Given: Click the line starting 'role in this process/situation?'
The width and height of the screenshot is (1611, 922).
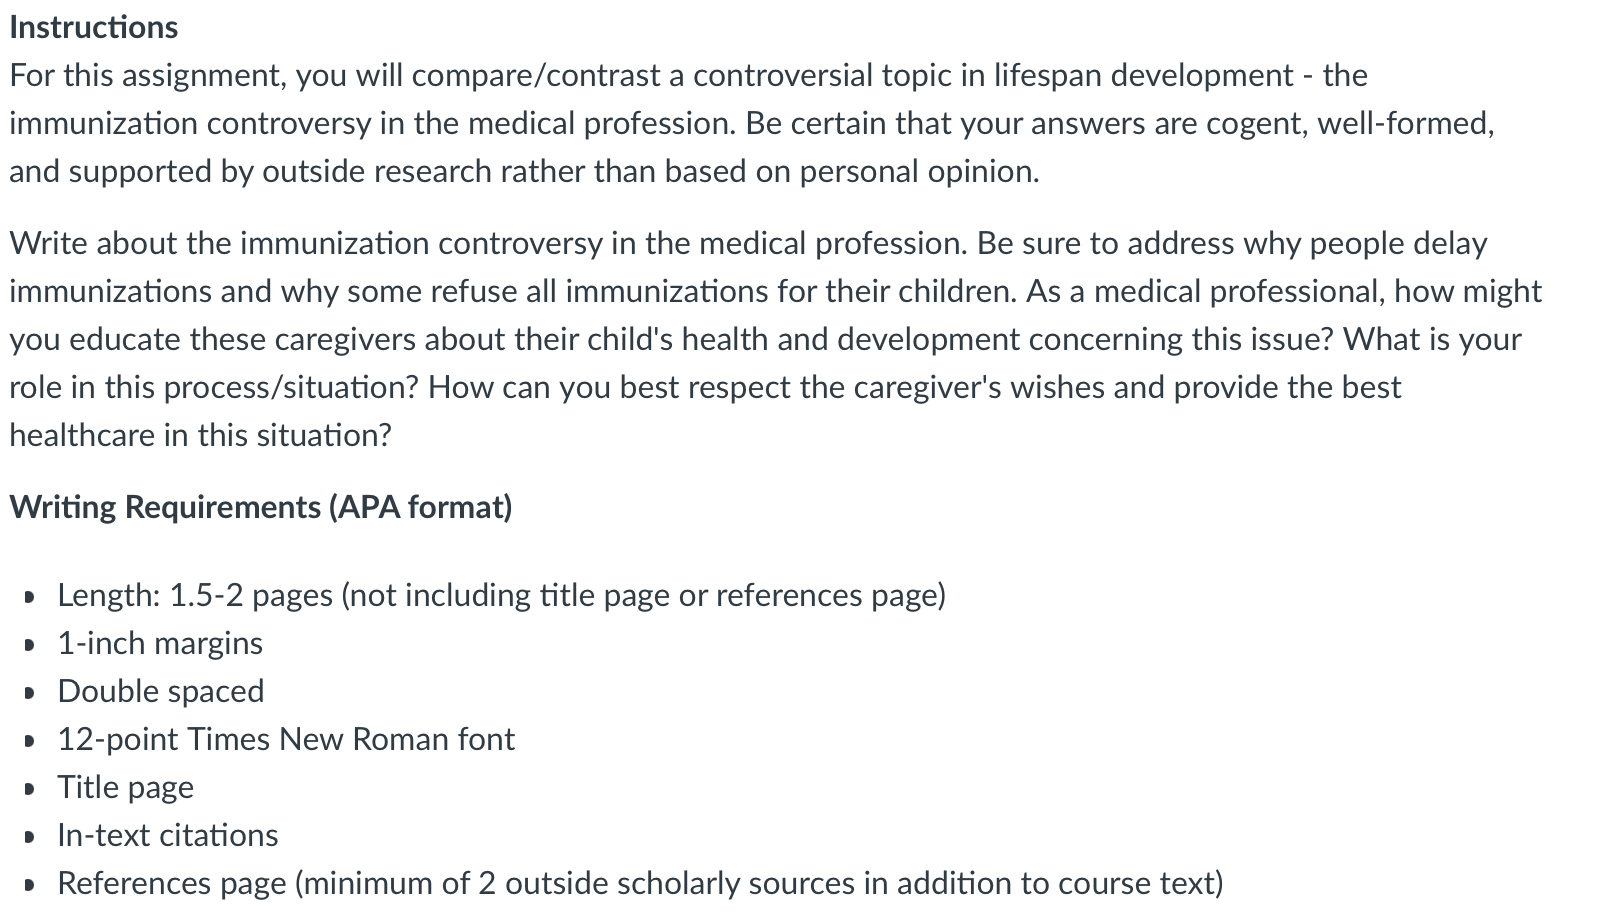Looking at the screenshot, I should point(705,387).
